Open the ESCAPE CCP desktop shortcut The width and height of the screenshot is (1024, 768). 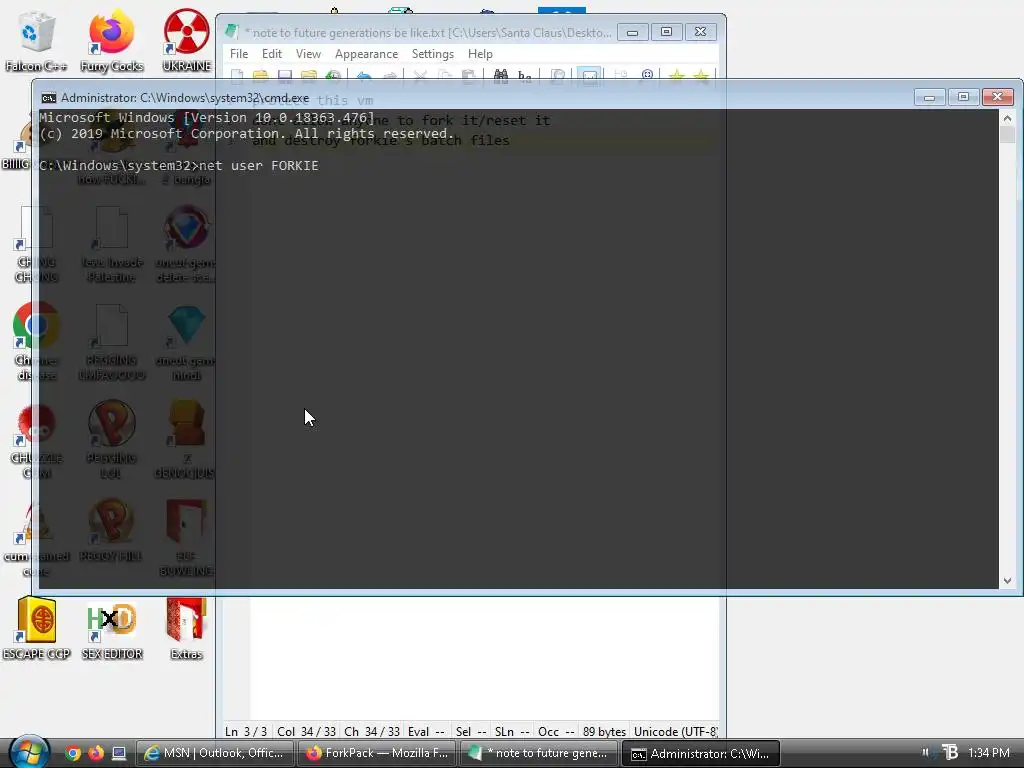point(37,628)
